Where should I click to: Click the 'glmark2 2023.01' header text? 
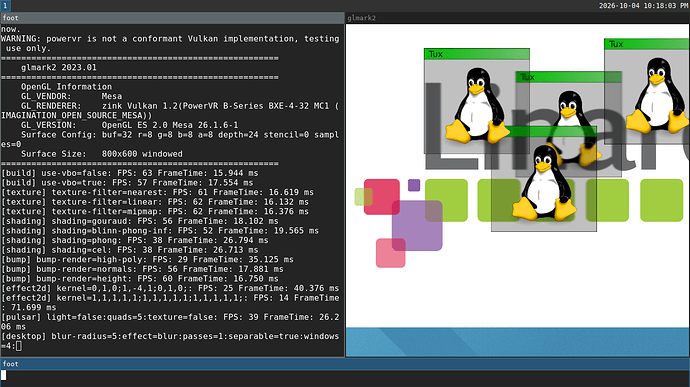[59, 67]
